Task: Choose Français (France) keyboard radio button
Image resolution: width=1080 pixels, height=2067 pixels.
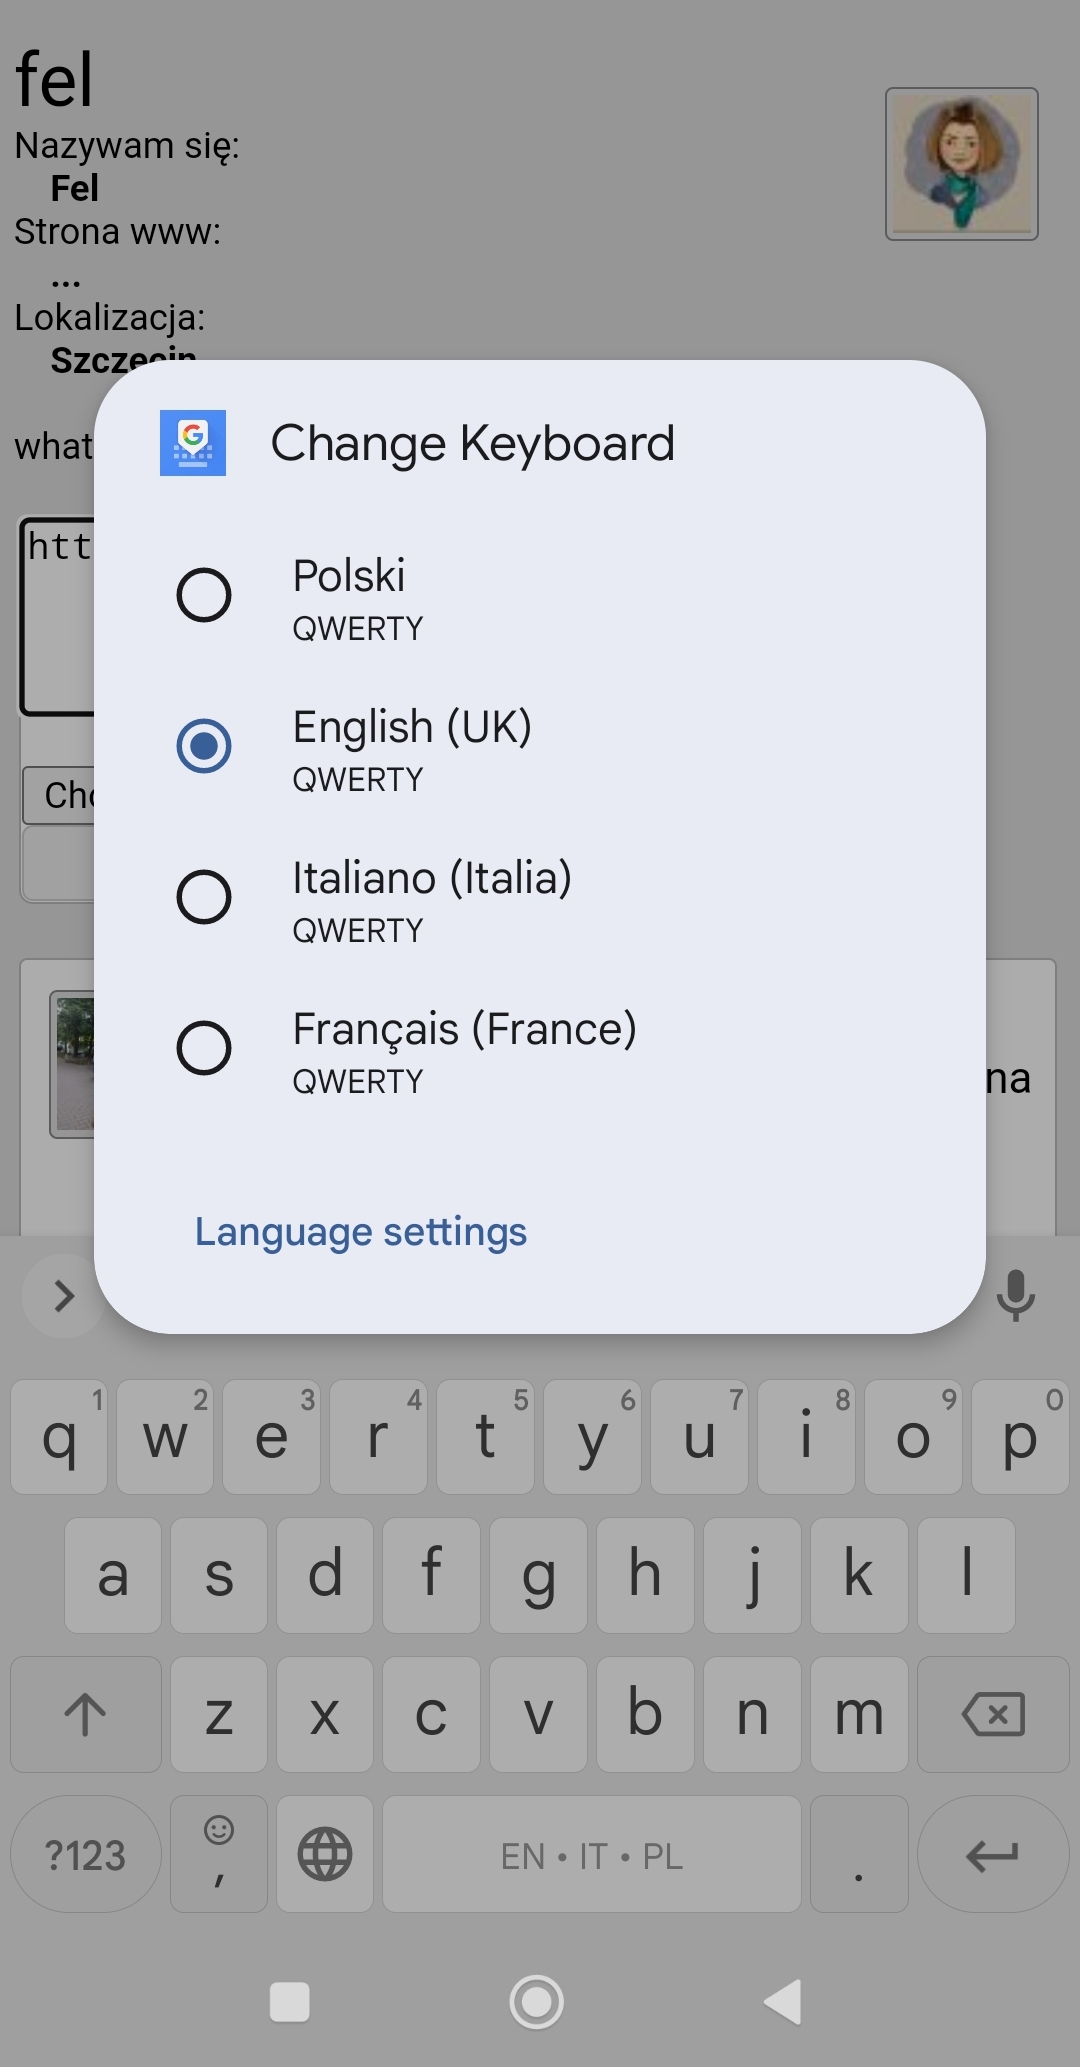Action: 204,1048
